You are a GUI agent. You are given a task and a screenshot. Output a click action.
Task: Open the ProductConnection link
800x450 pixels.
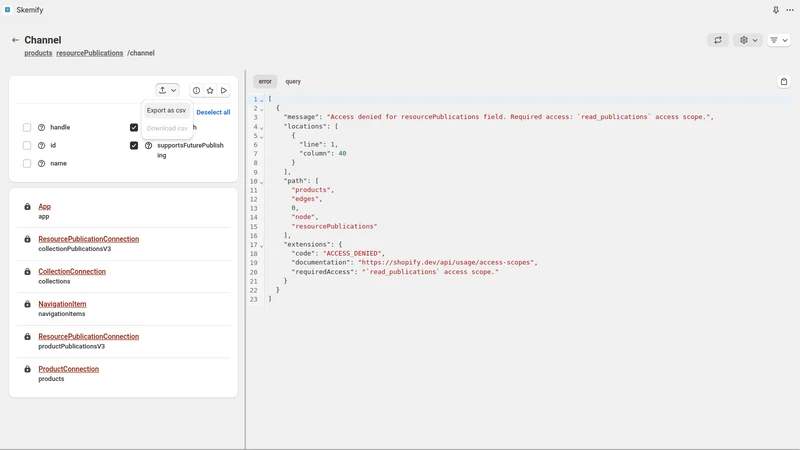pyautogui.click(x=69, y=369)
